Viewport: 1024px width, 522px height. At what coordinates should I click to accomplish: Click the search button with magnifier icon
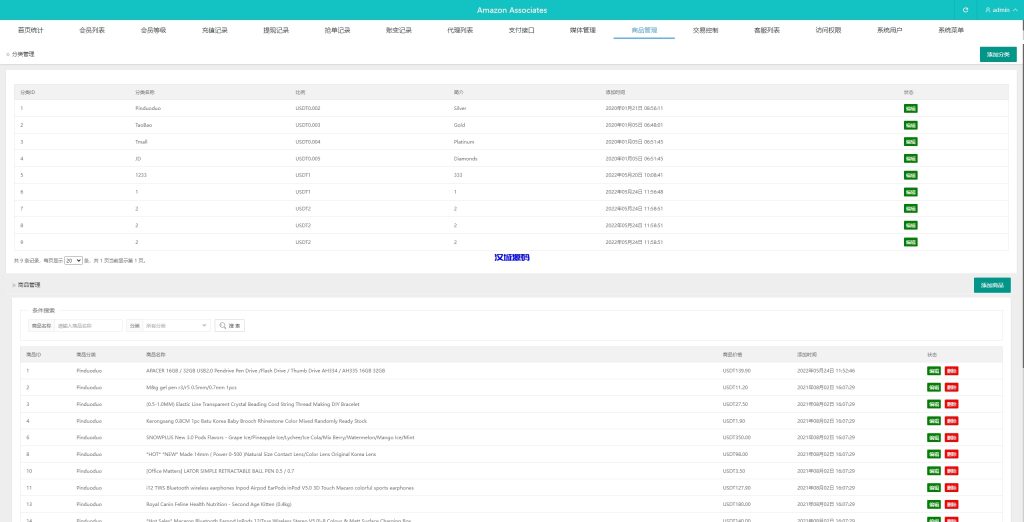pyautogui.click(x=229, y=326)
